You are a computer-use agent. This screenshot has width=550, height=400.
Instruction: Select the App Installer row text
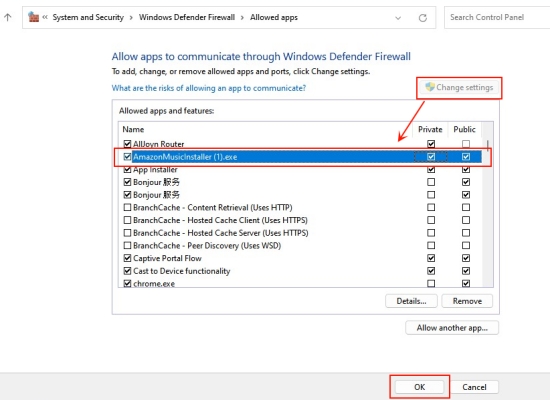coord(155,169)
